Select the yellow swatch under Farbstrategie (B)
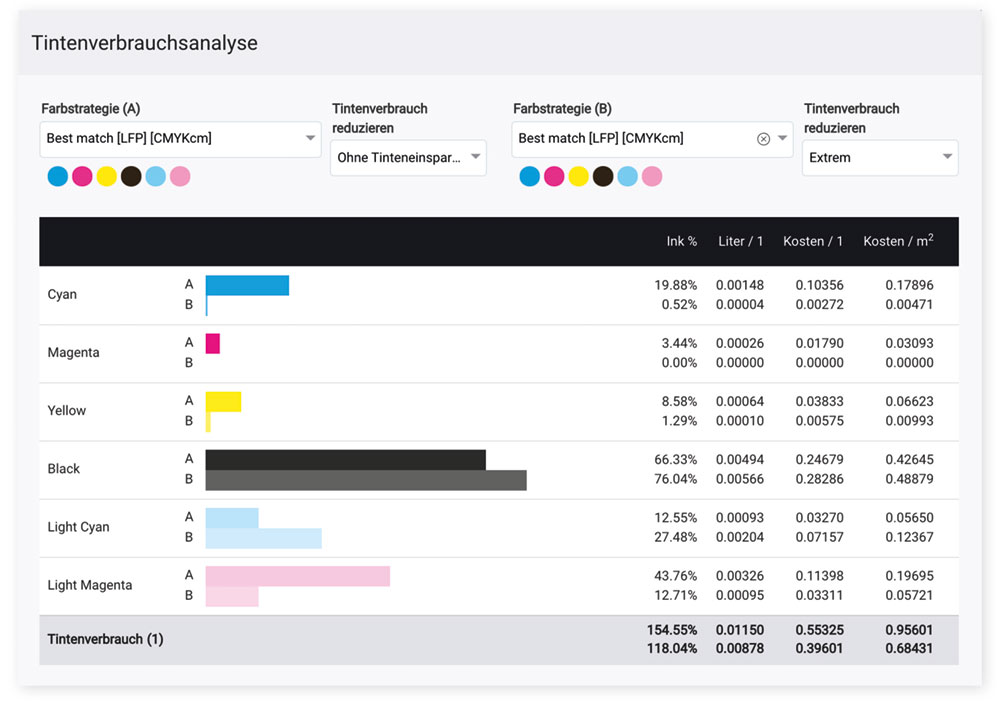 578,177
